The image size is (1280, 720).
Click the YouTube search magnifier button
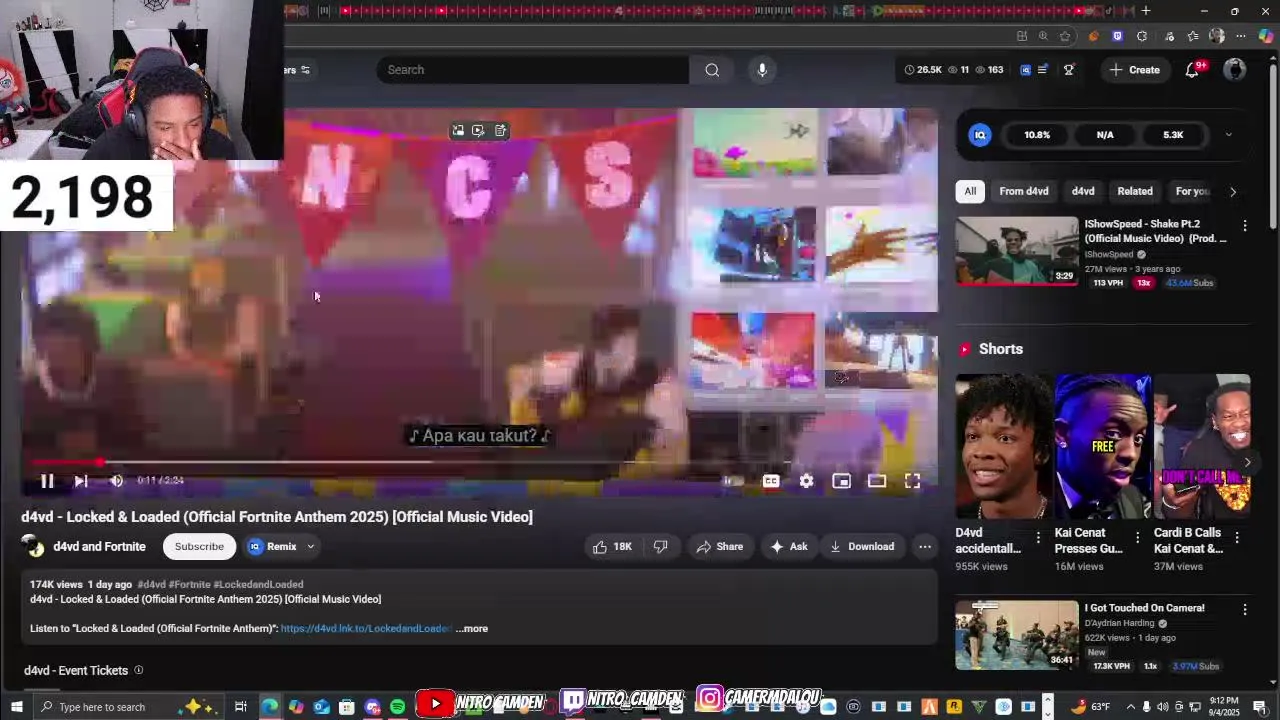click(712, 70)
